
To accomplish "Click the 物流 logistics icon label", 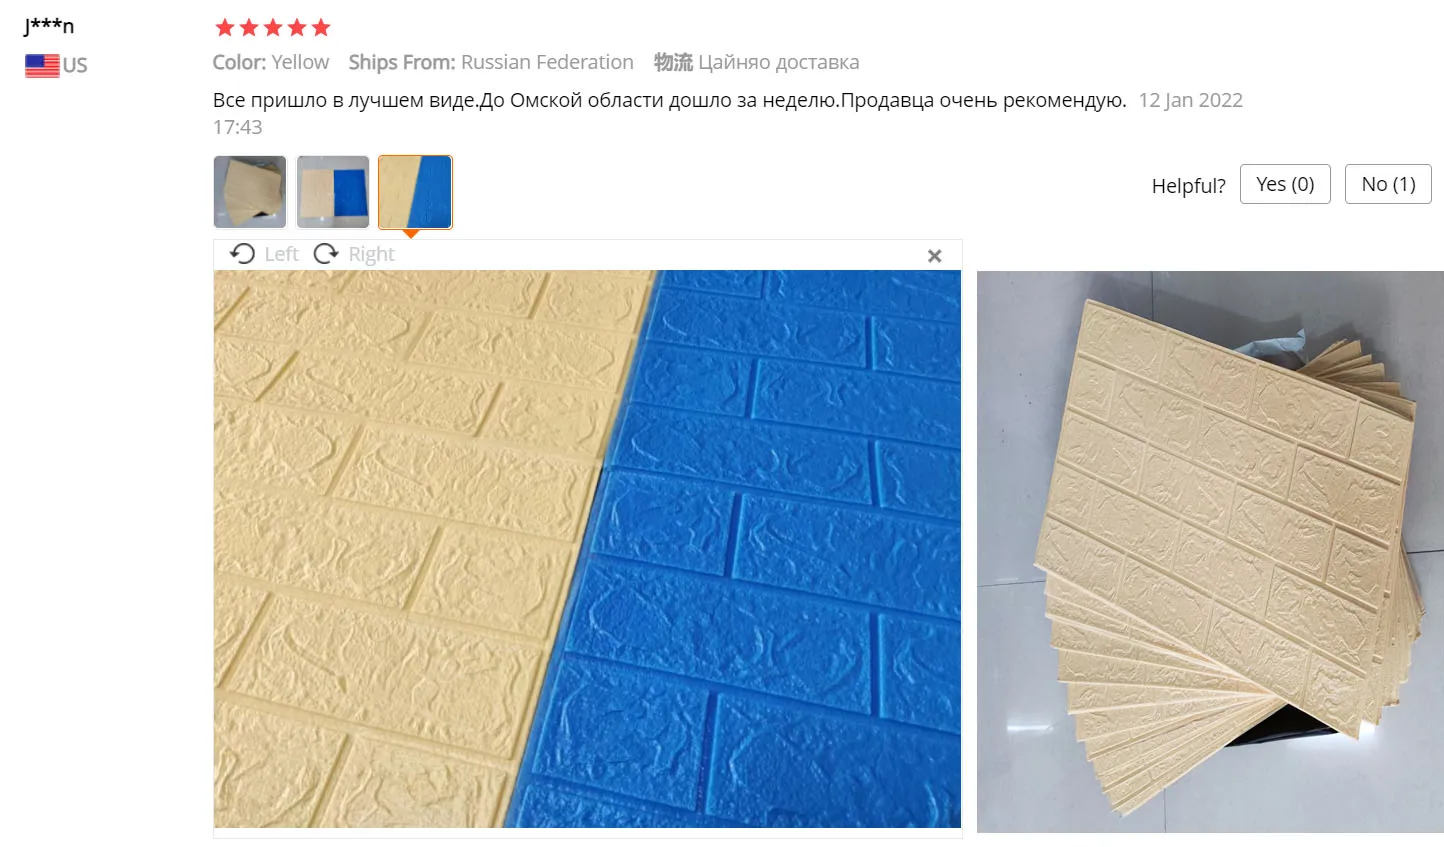I will click(673, 62).
